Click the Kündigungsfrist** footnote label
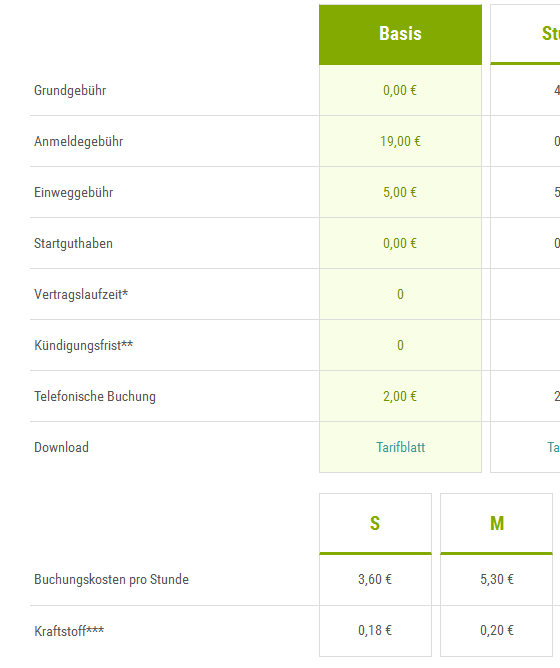The width and height of the screenshot is (560, 668). coord(84,346)
